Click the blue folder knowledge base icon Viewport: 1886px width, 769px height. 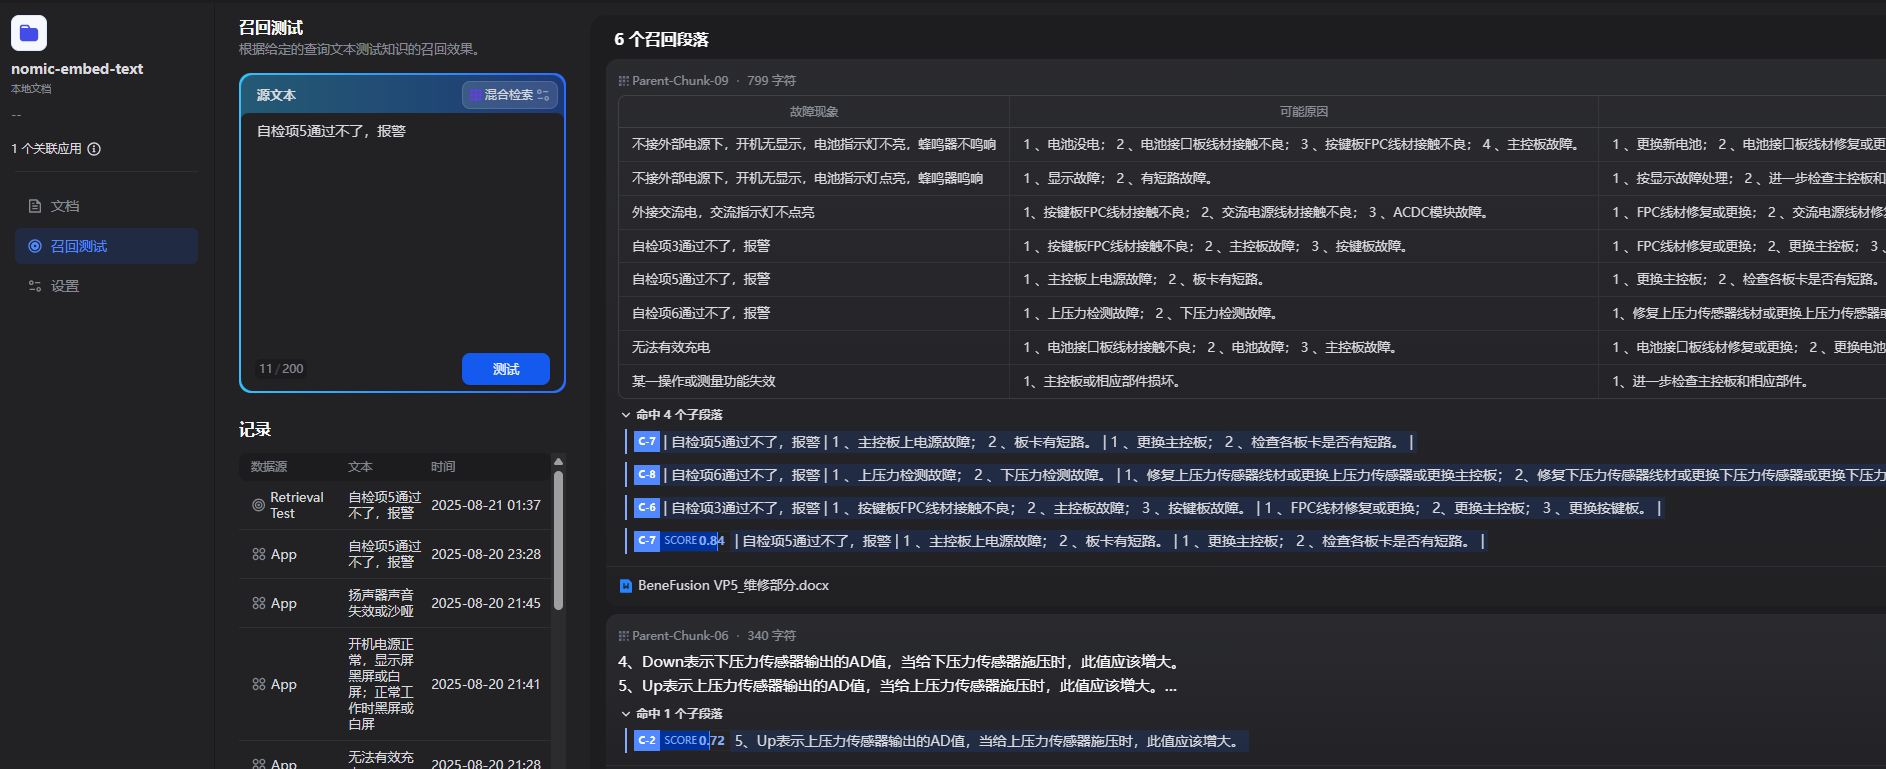pos(29,33)
